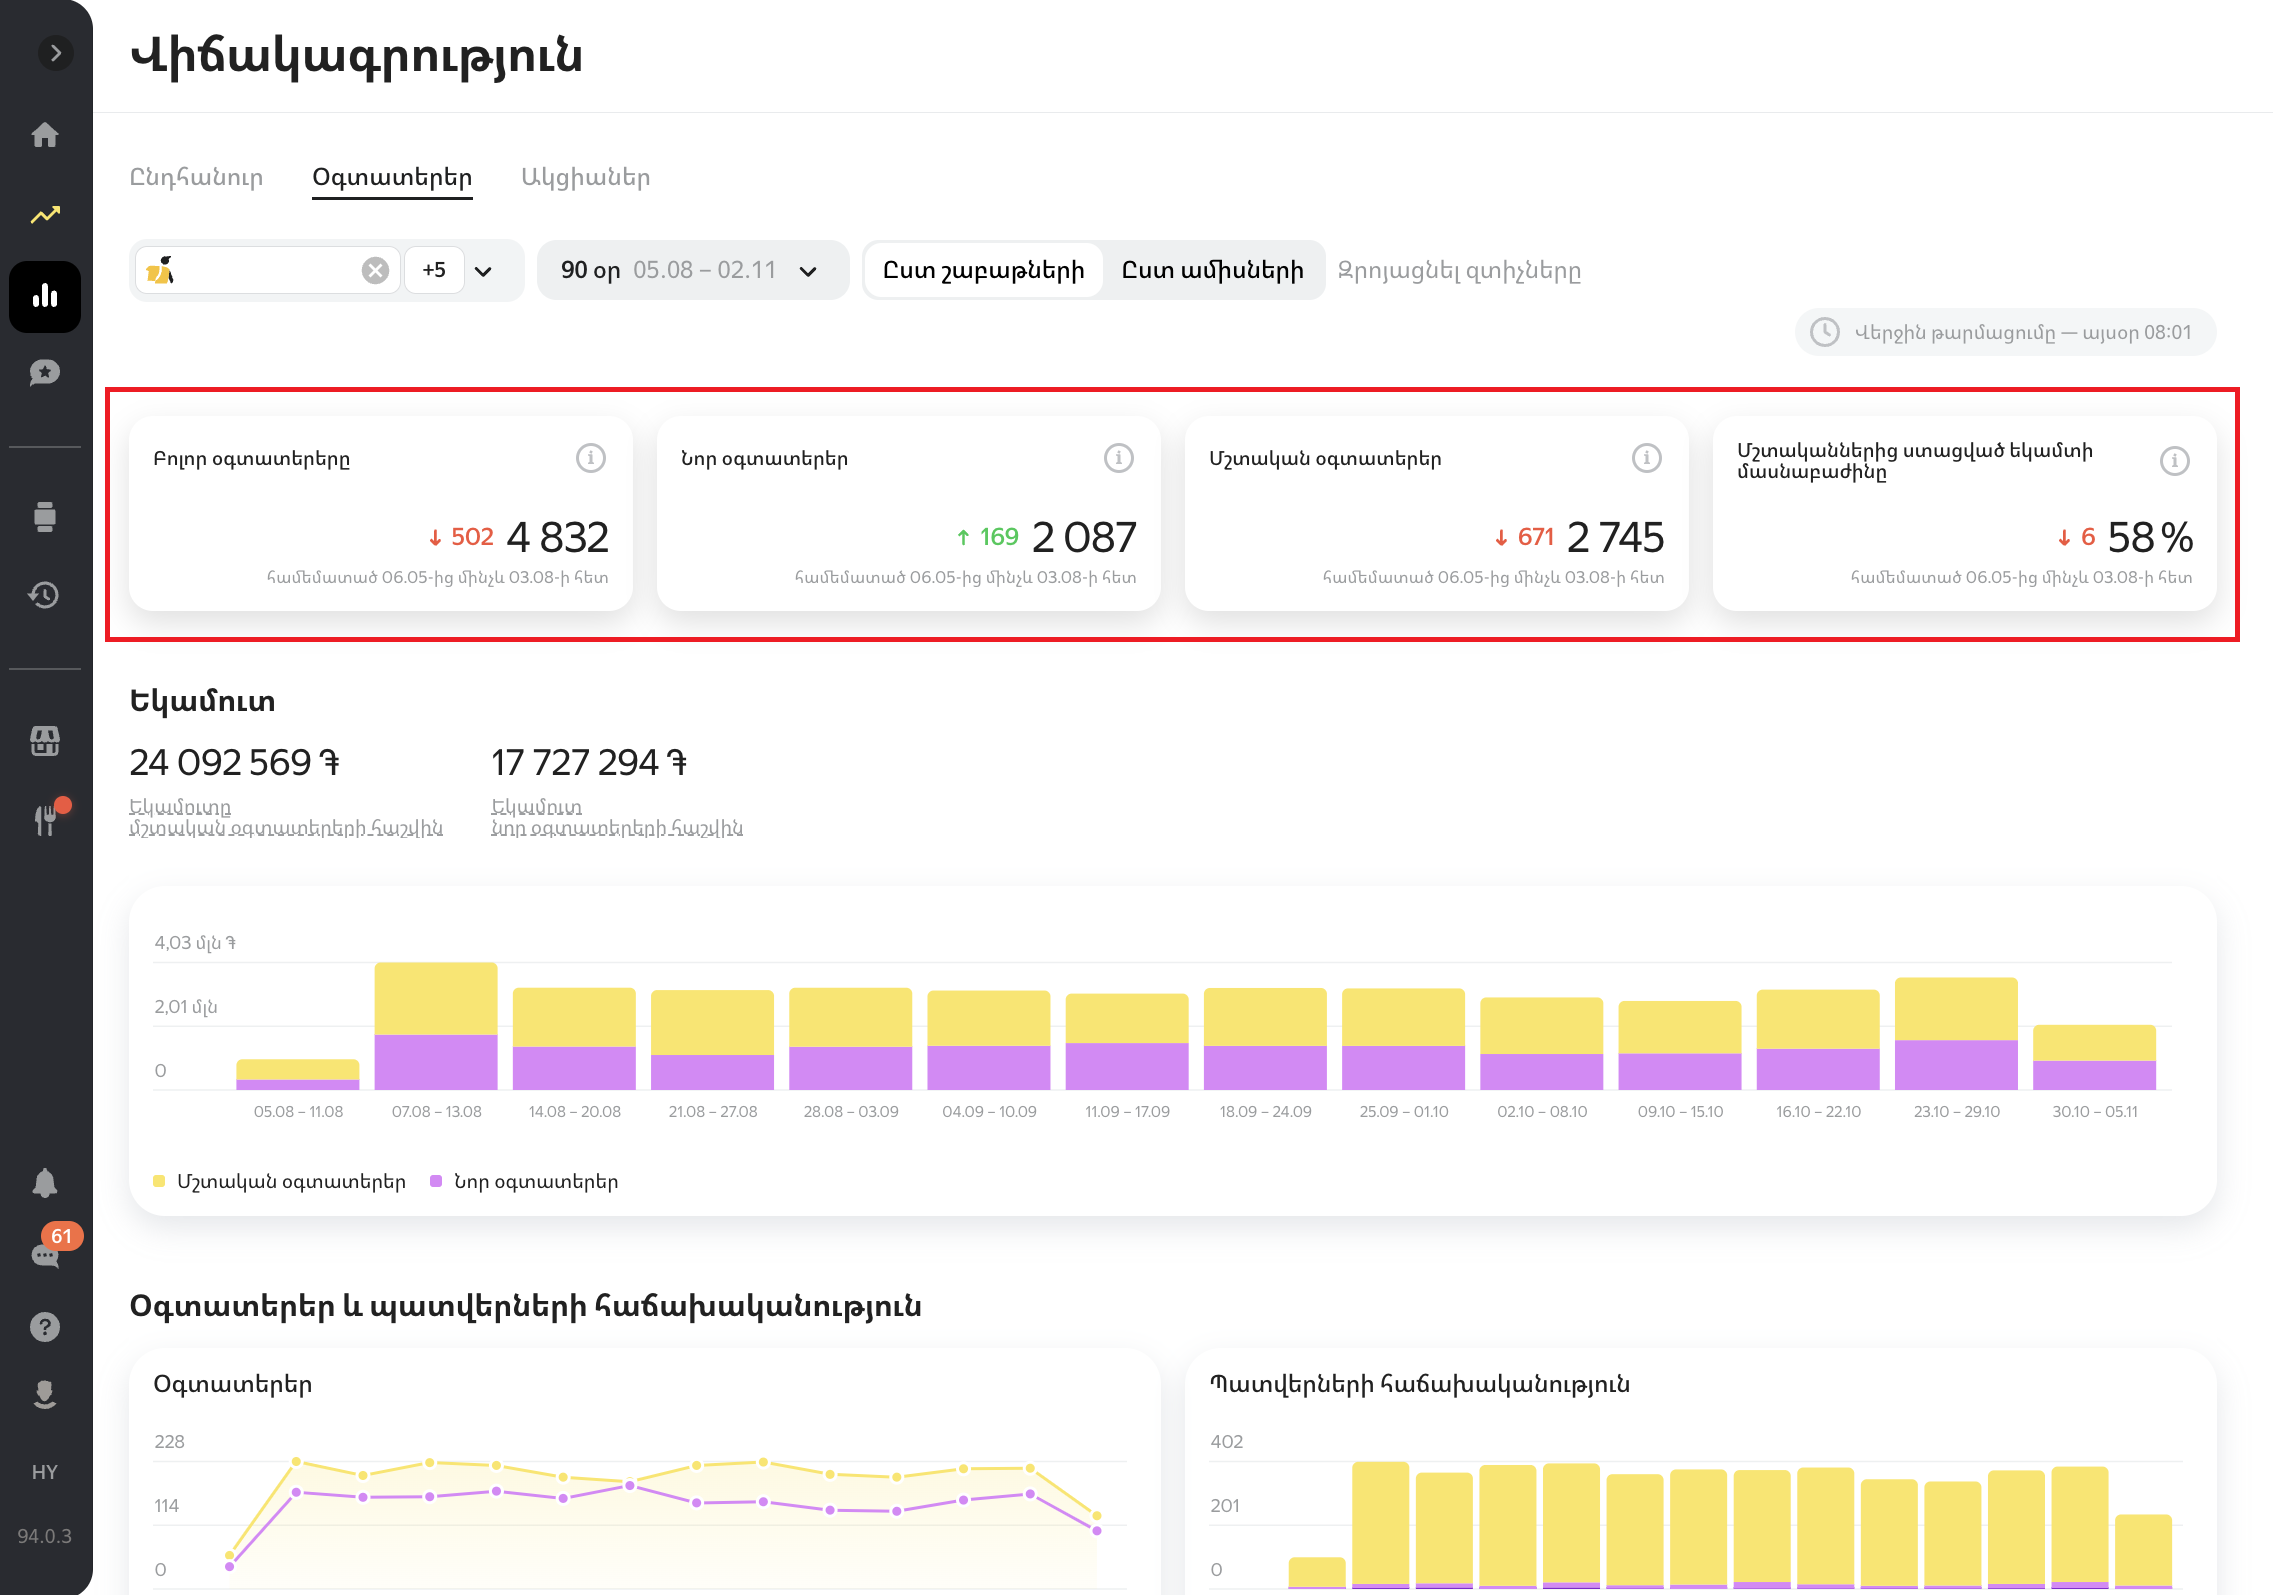Switch grouping to Ըստ շաբաթների

[983, 270]
